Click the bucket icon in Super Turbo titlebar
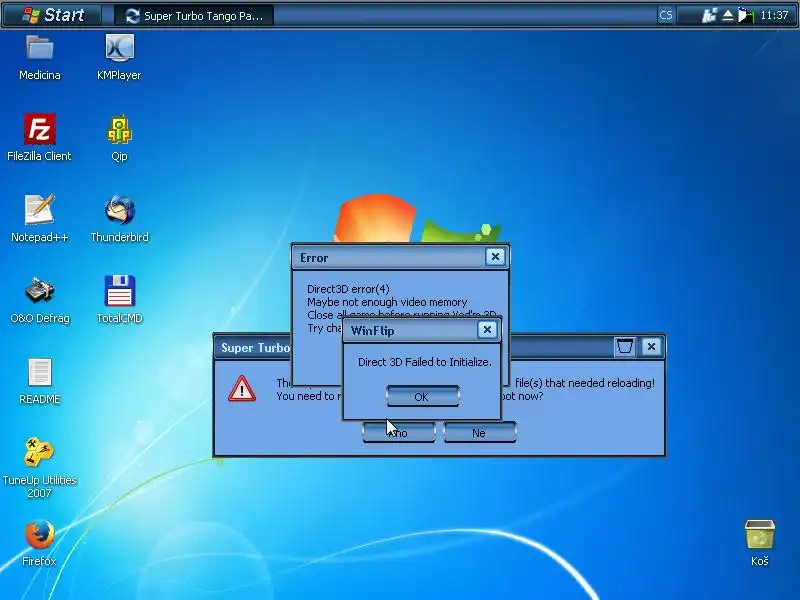800x600 pixels. click(x=625, y=347)
